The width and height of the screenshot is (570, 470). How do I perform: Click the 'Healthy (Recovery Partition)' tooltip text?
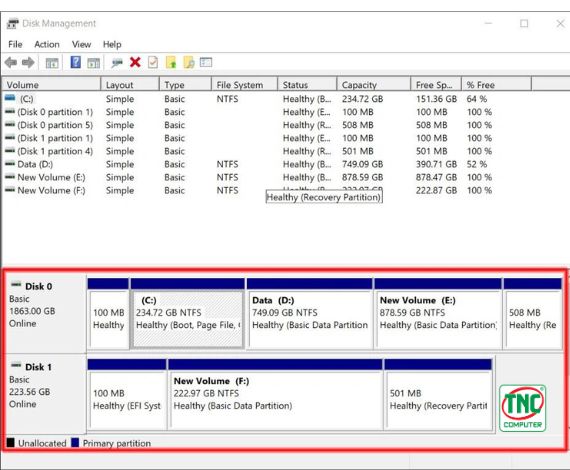[x=324, y=197]
